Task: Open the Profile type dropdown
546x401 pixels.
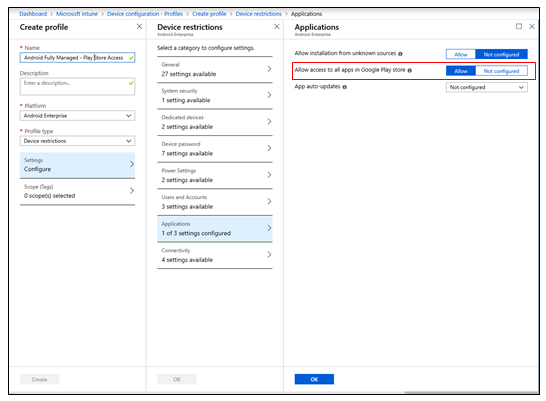Action: (77, 141)
